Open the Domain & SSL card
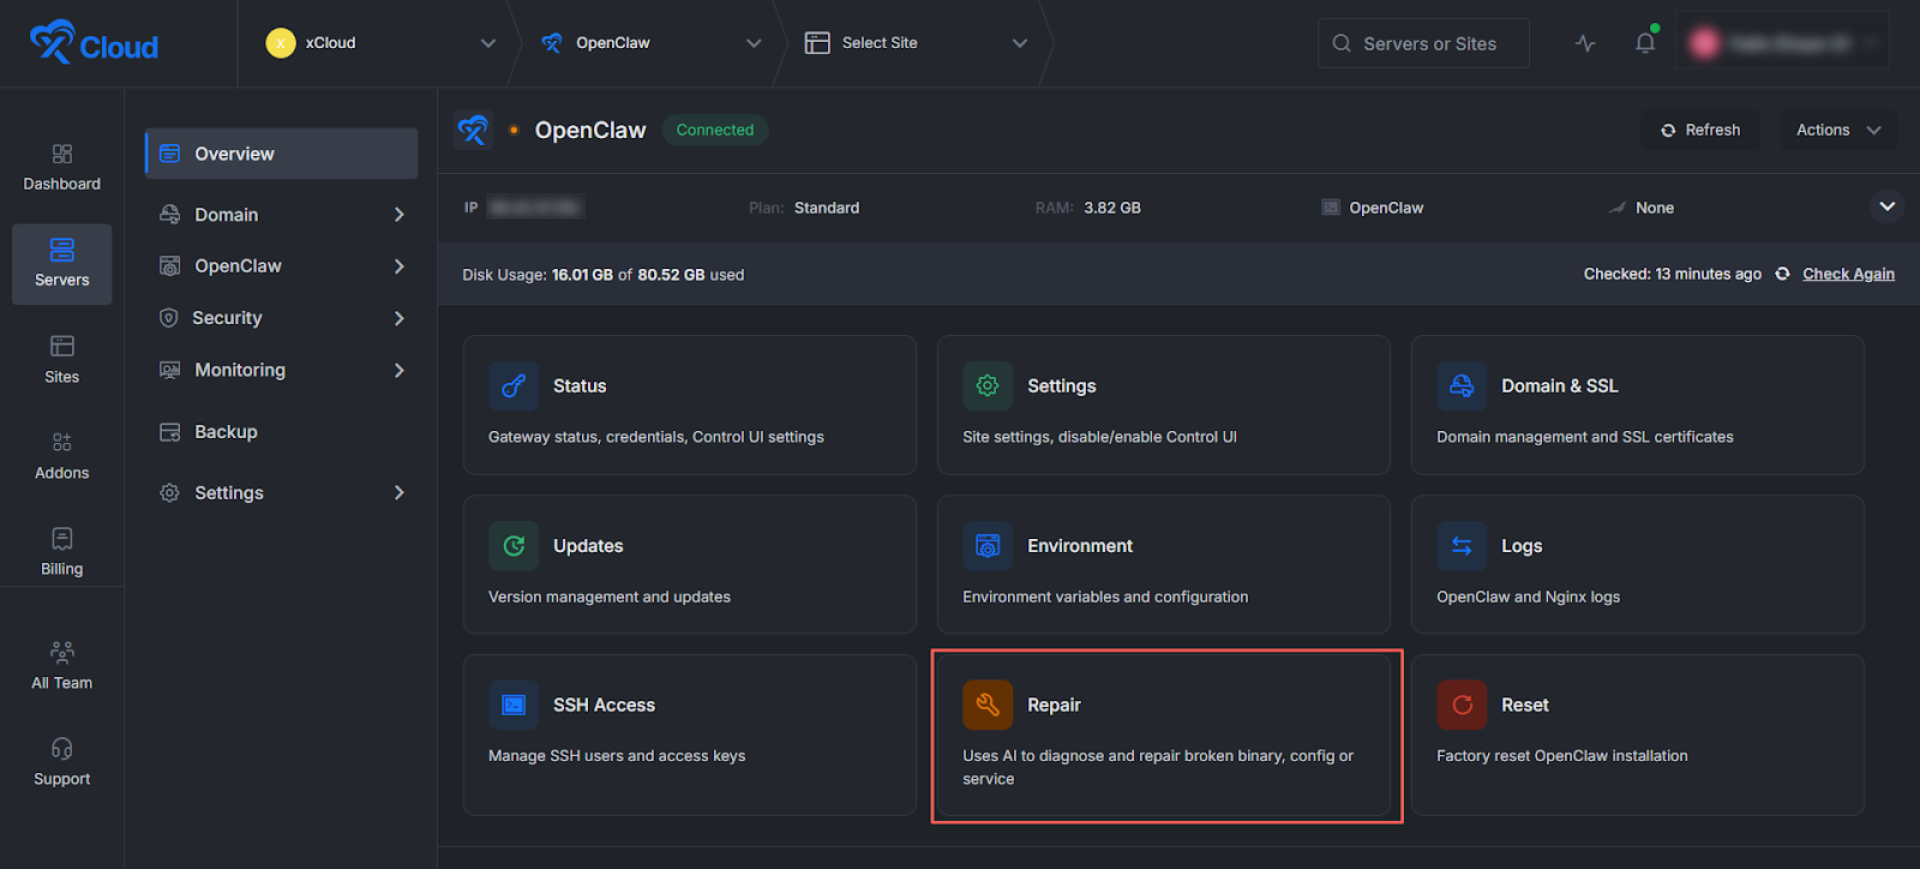 coord(1638,405)
